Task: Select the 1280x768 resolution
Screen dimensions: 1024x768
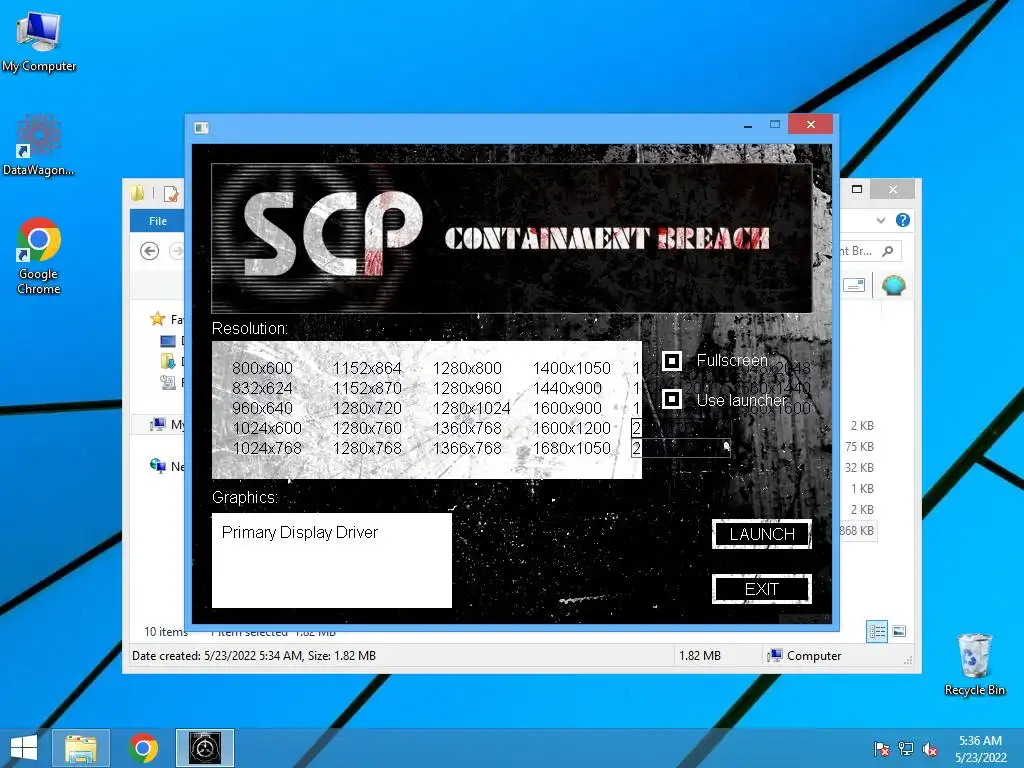Action: (367, 449)
